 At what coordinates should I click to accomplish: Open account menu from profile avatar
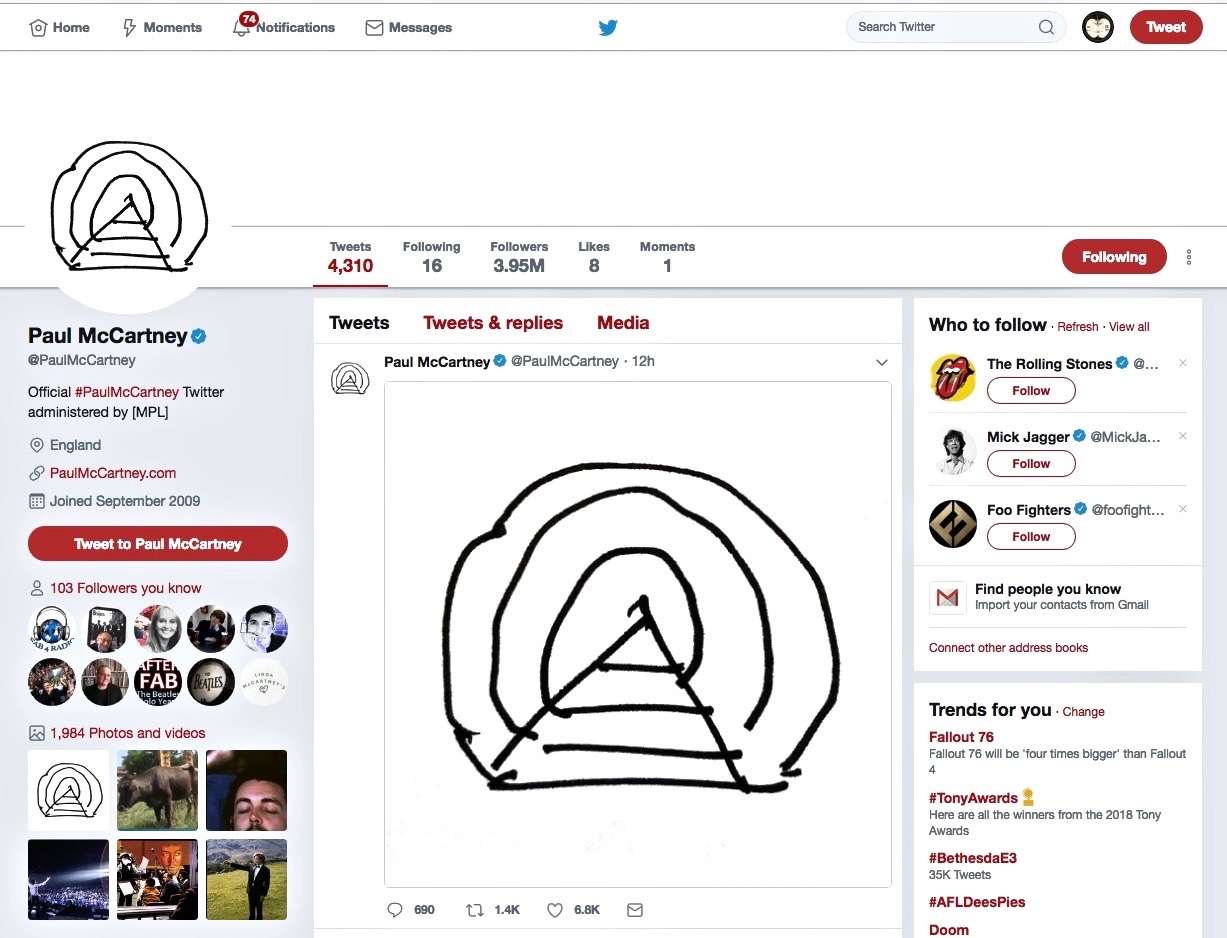click(1098, 27)
